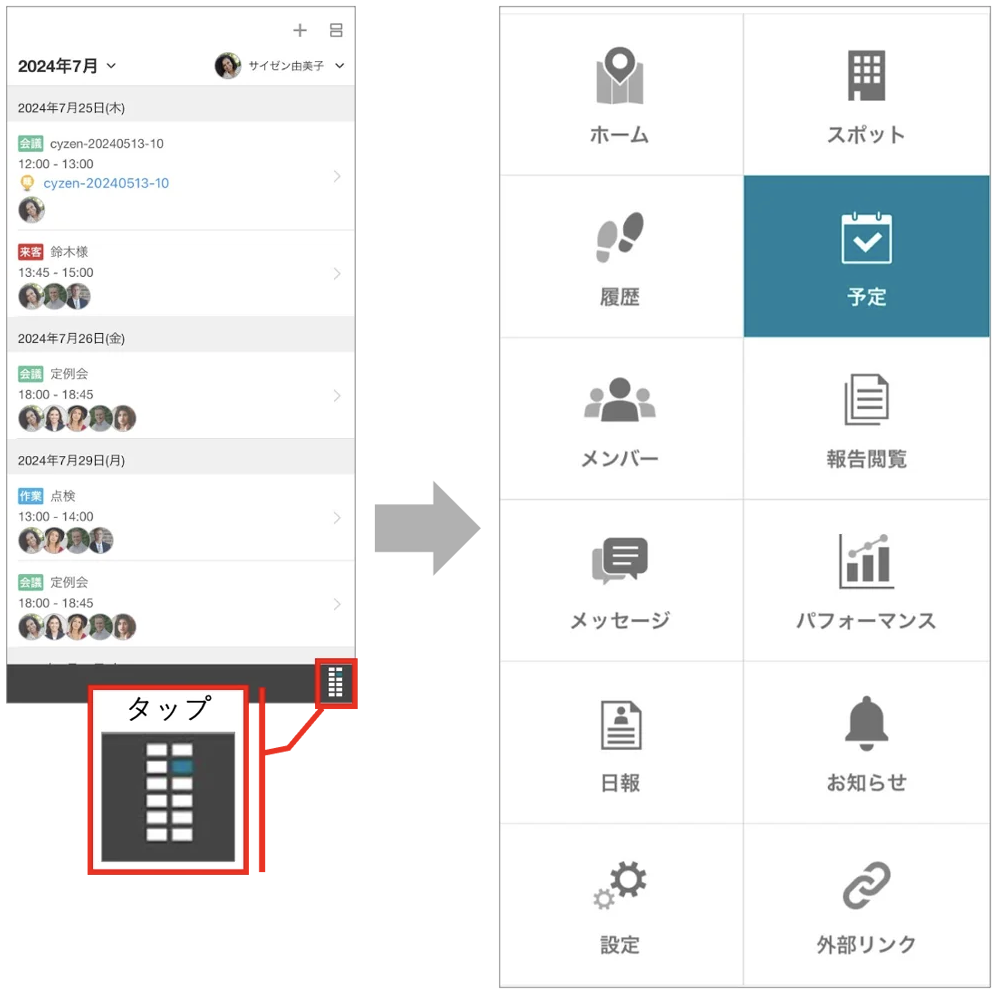Expand the 鈴木様 visitor entry chevron
The image size is (1002, 1000).
[337, 273]
